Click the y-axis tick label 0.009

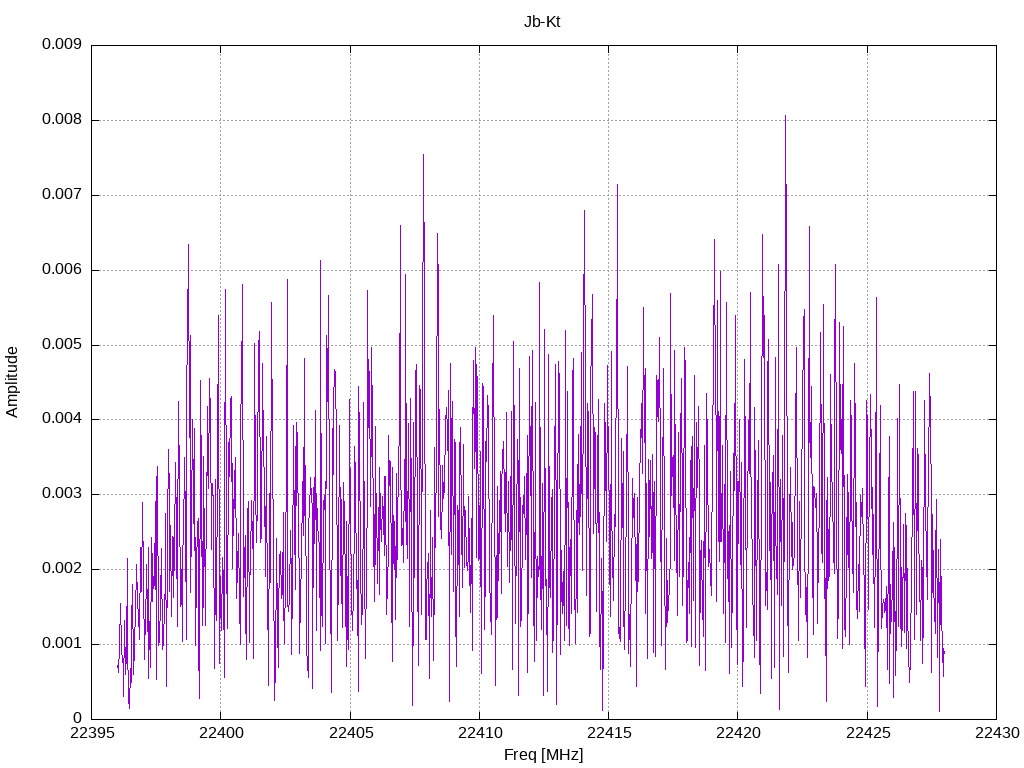62,44
